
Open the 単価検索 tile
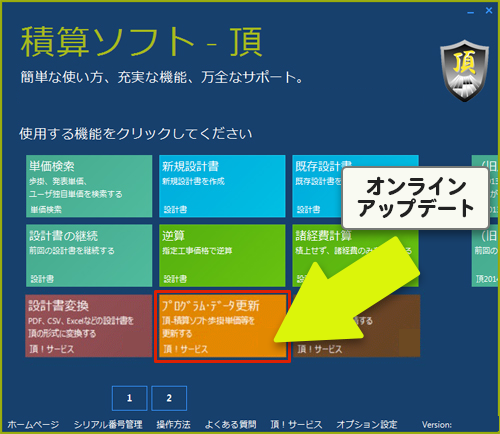(x=89, y=186)
